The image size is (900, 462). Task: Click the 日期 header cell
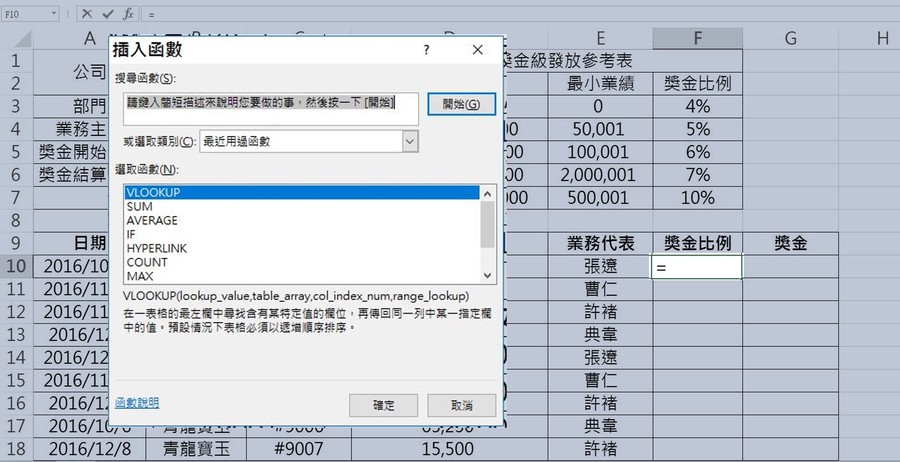(72, 244)
